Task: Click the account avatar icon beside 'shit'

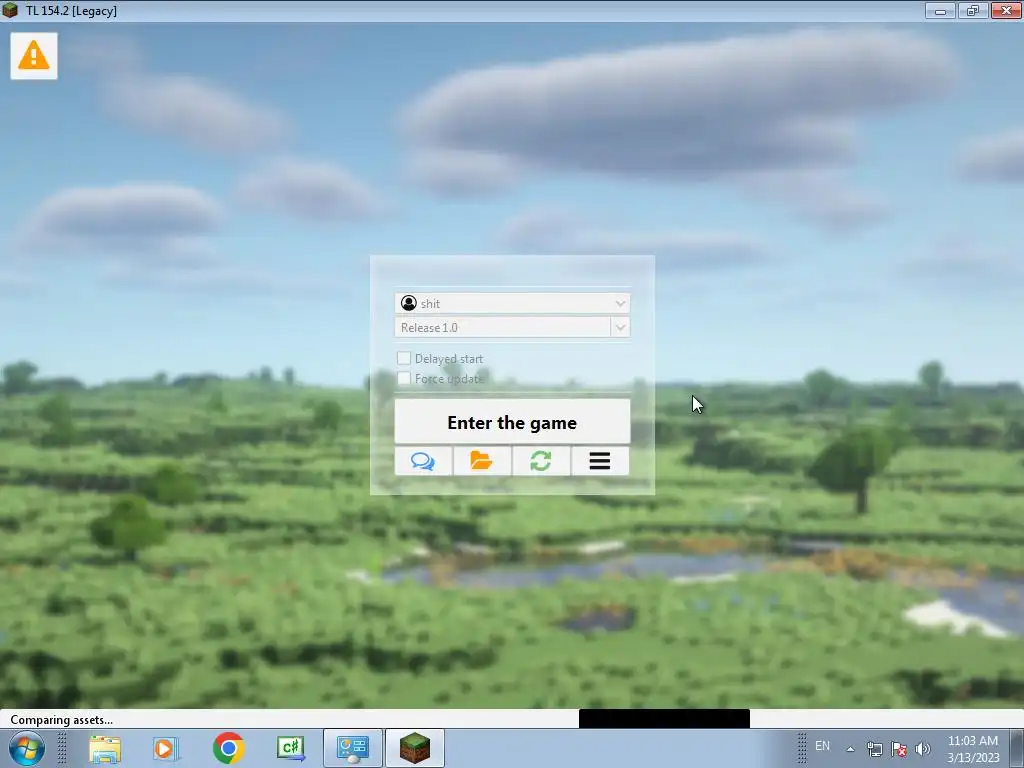Action: (409, 303)
